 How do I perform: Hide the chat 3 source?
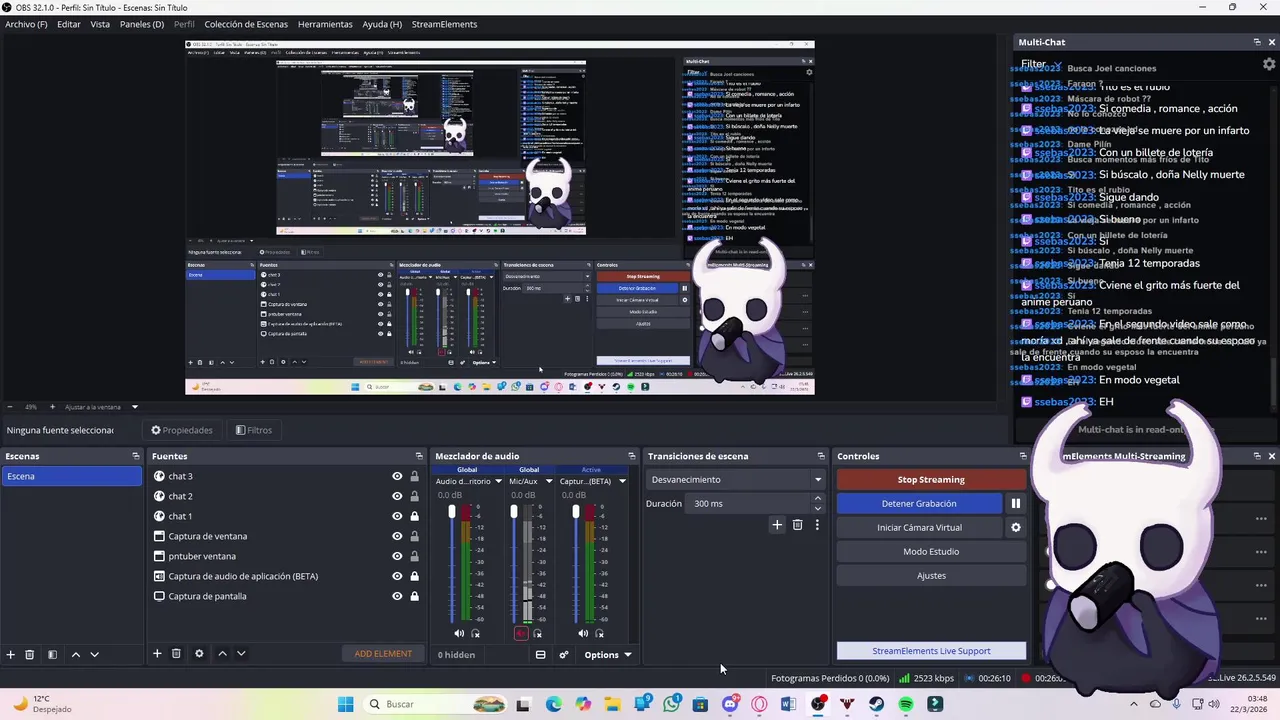click(397, 476)
